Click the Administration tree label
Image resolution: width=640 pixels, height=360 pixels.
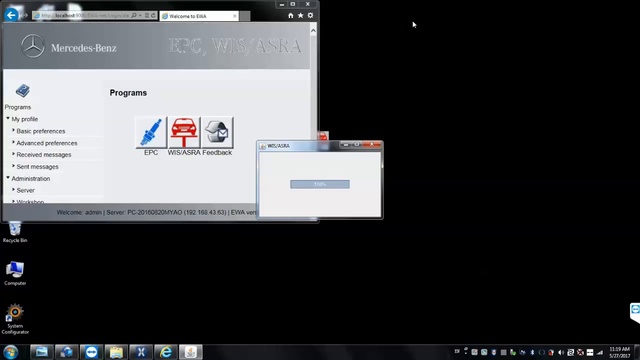pyautogui.click(x=31, y=179)
